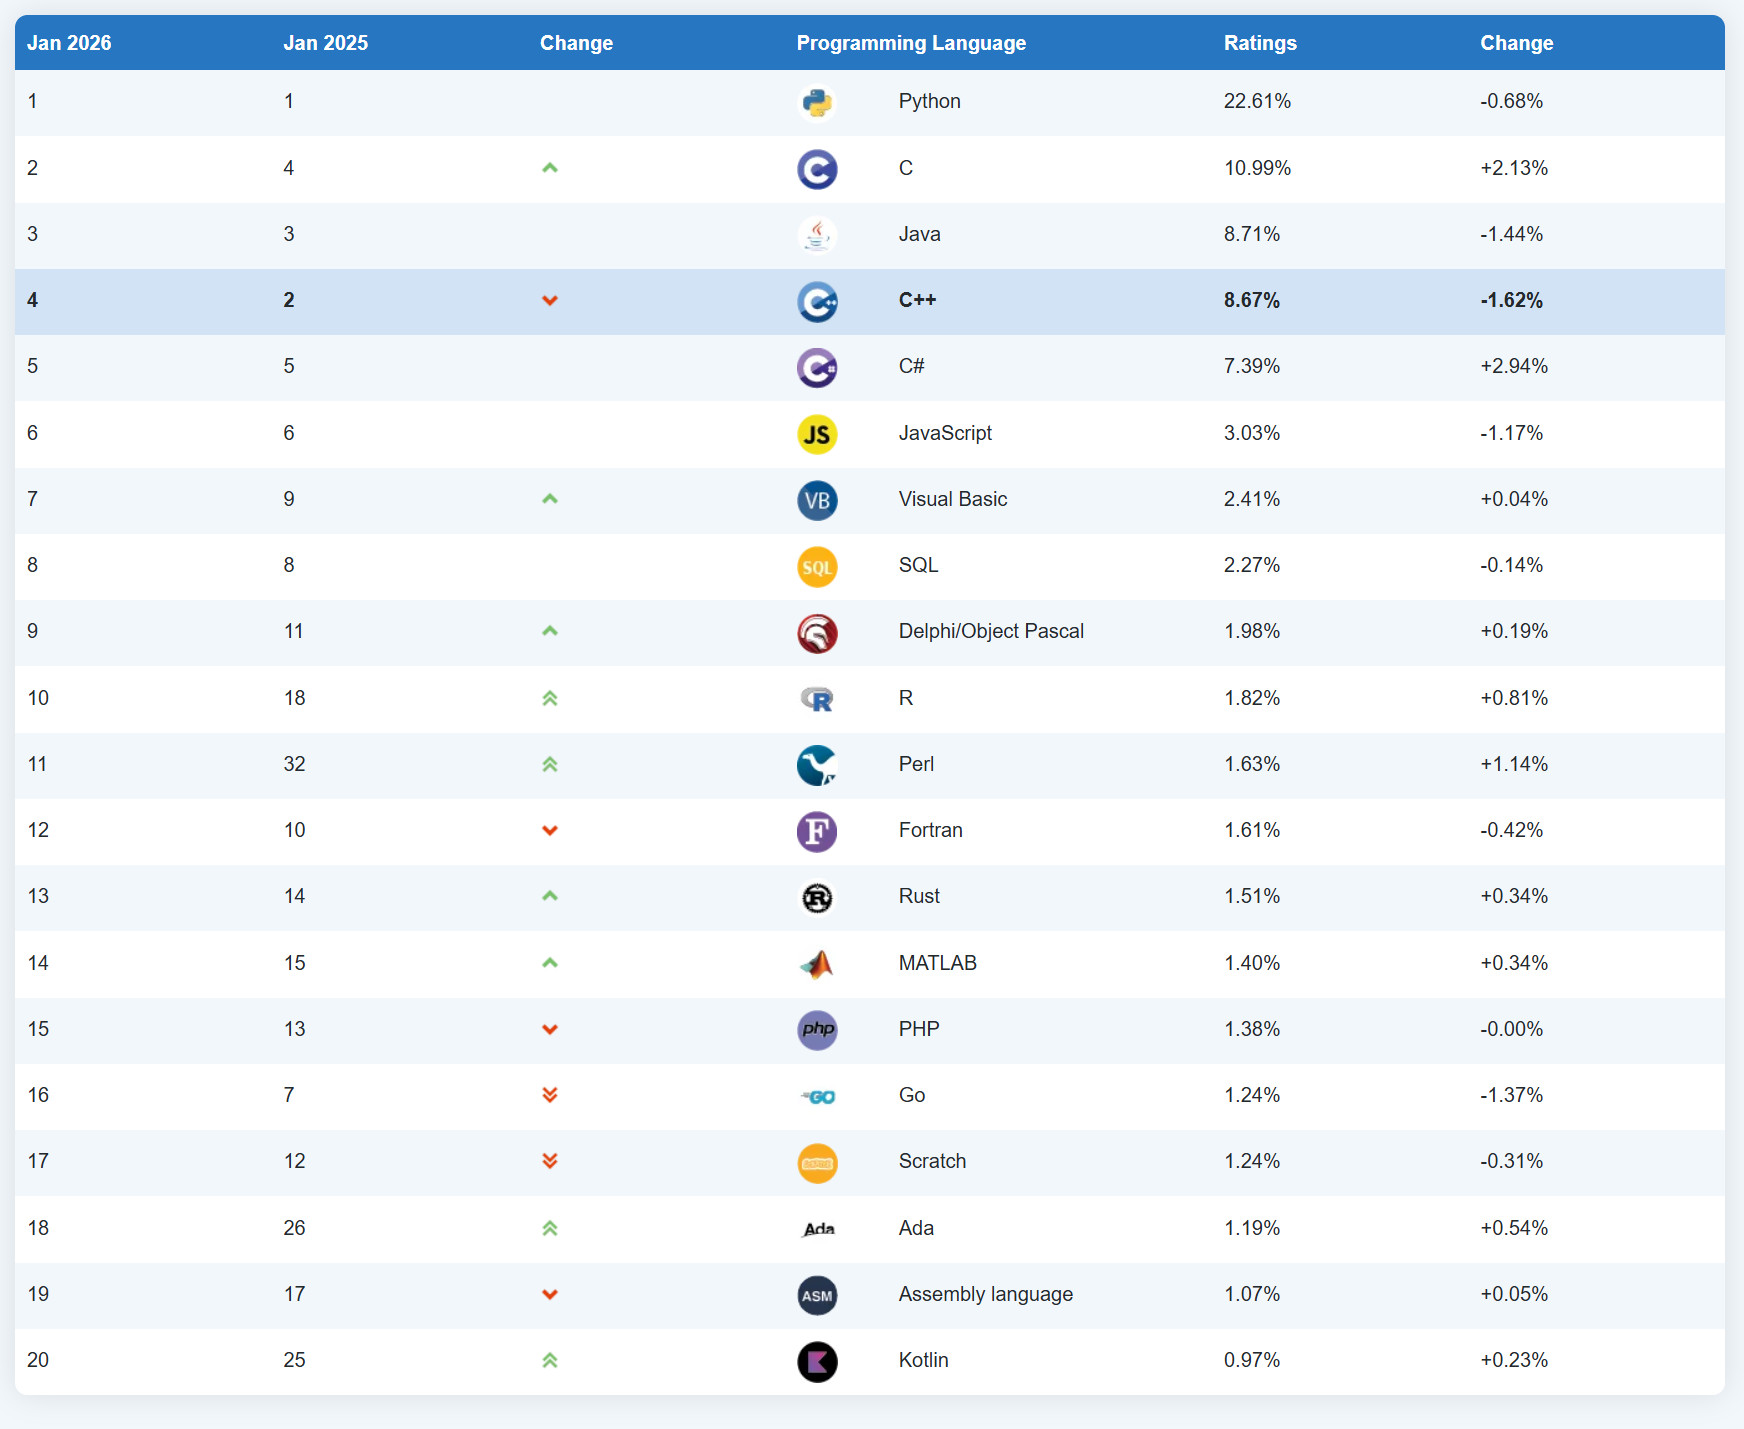Click the green up arrow beside C

point(549,168)
